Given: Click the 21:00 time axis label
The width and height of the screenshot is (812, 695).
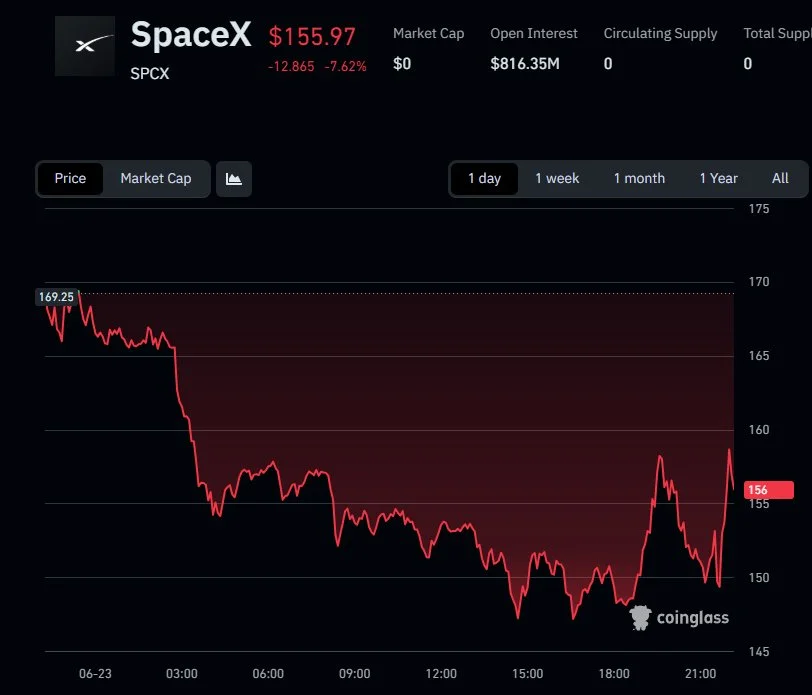Looking at the screenshot, I should pos(701,674).
